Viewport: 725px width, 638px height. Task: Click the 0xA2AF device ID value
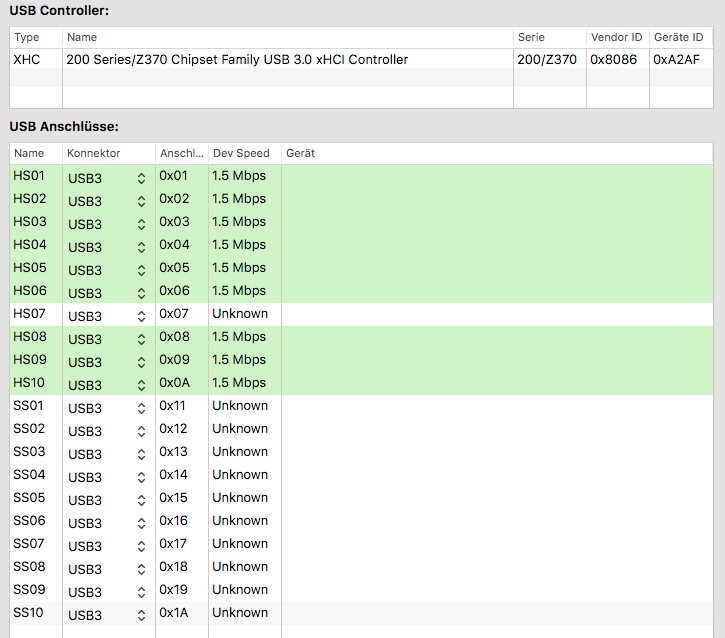tap(676, 60)
